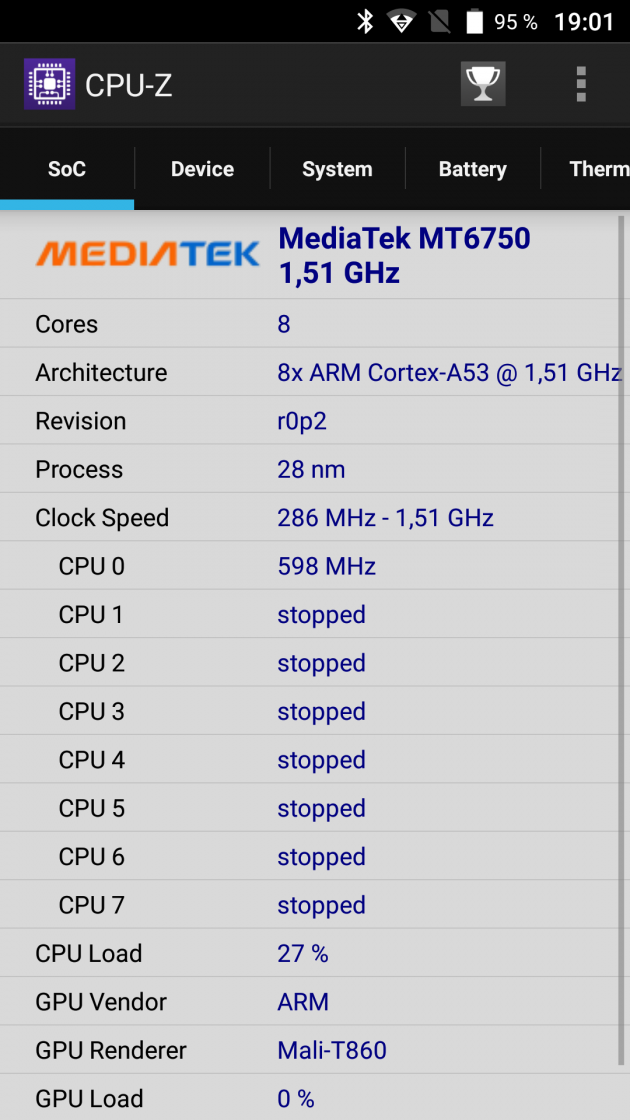Tap the Architecture row value
Viewport: 630px width, 1120px height.
pyautogui.click(x=449, y=373)
